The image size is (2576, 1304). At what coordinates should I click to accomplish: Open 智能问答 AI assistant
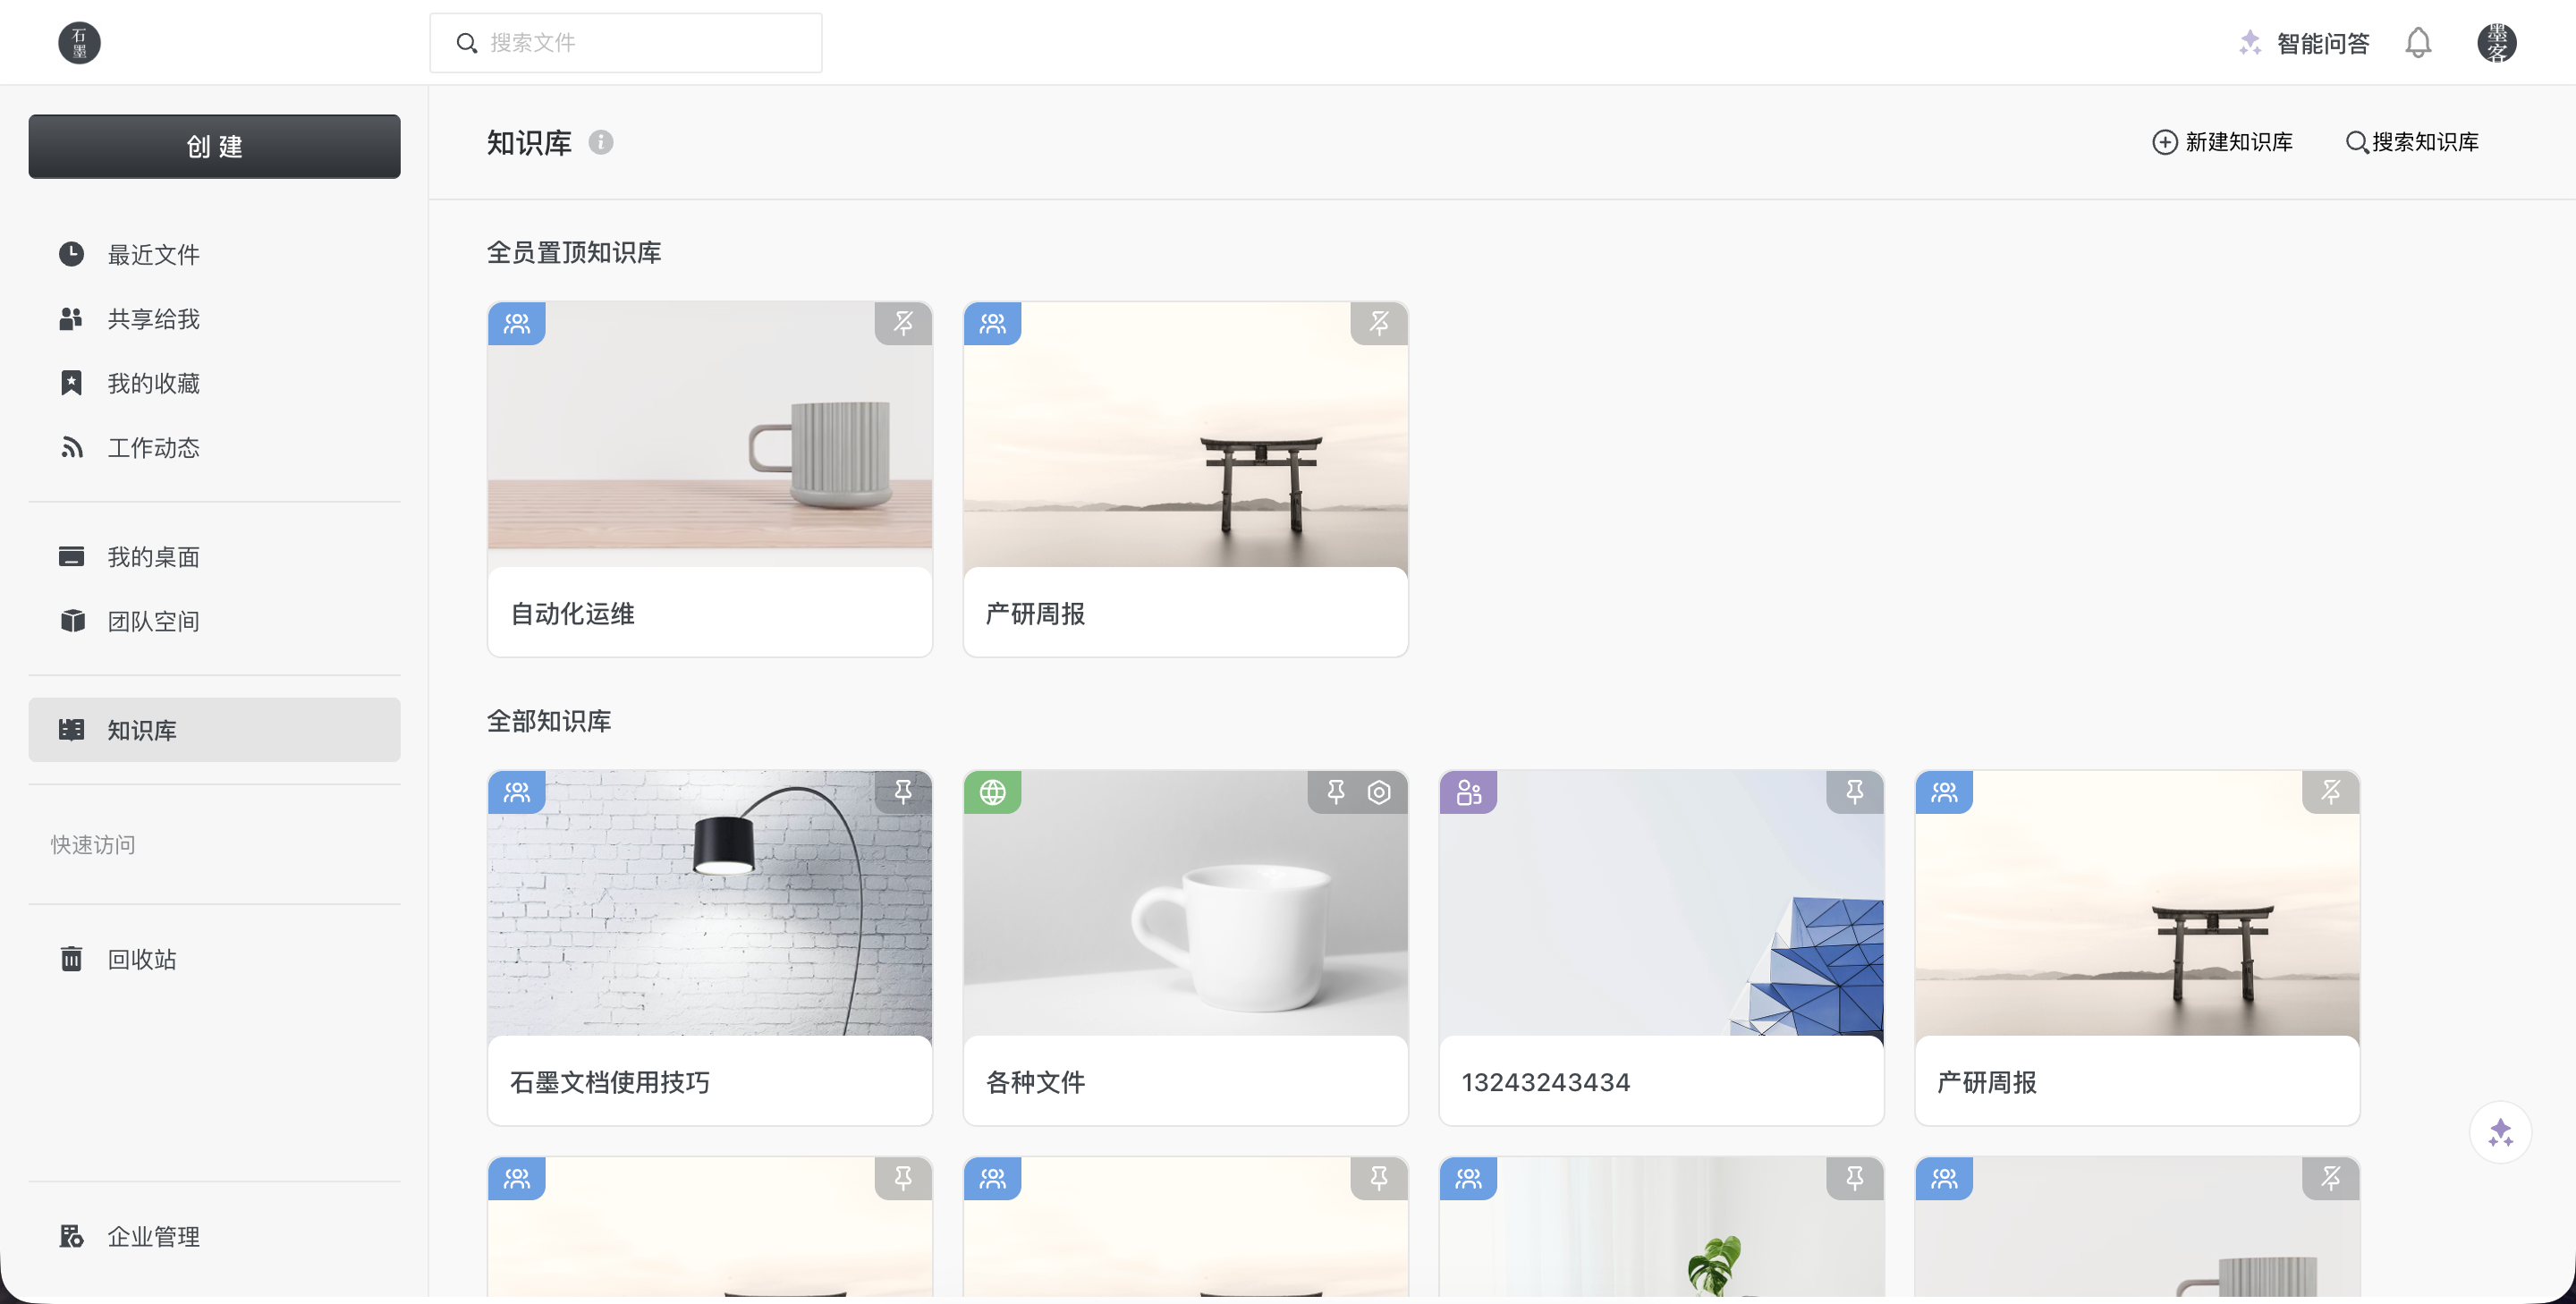coord(2303,43)
